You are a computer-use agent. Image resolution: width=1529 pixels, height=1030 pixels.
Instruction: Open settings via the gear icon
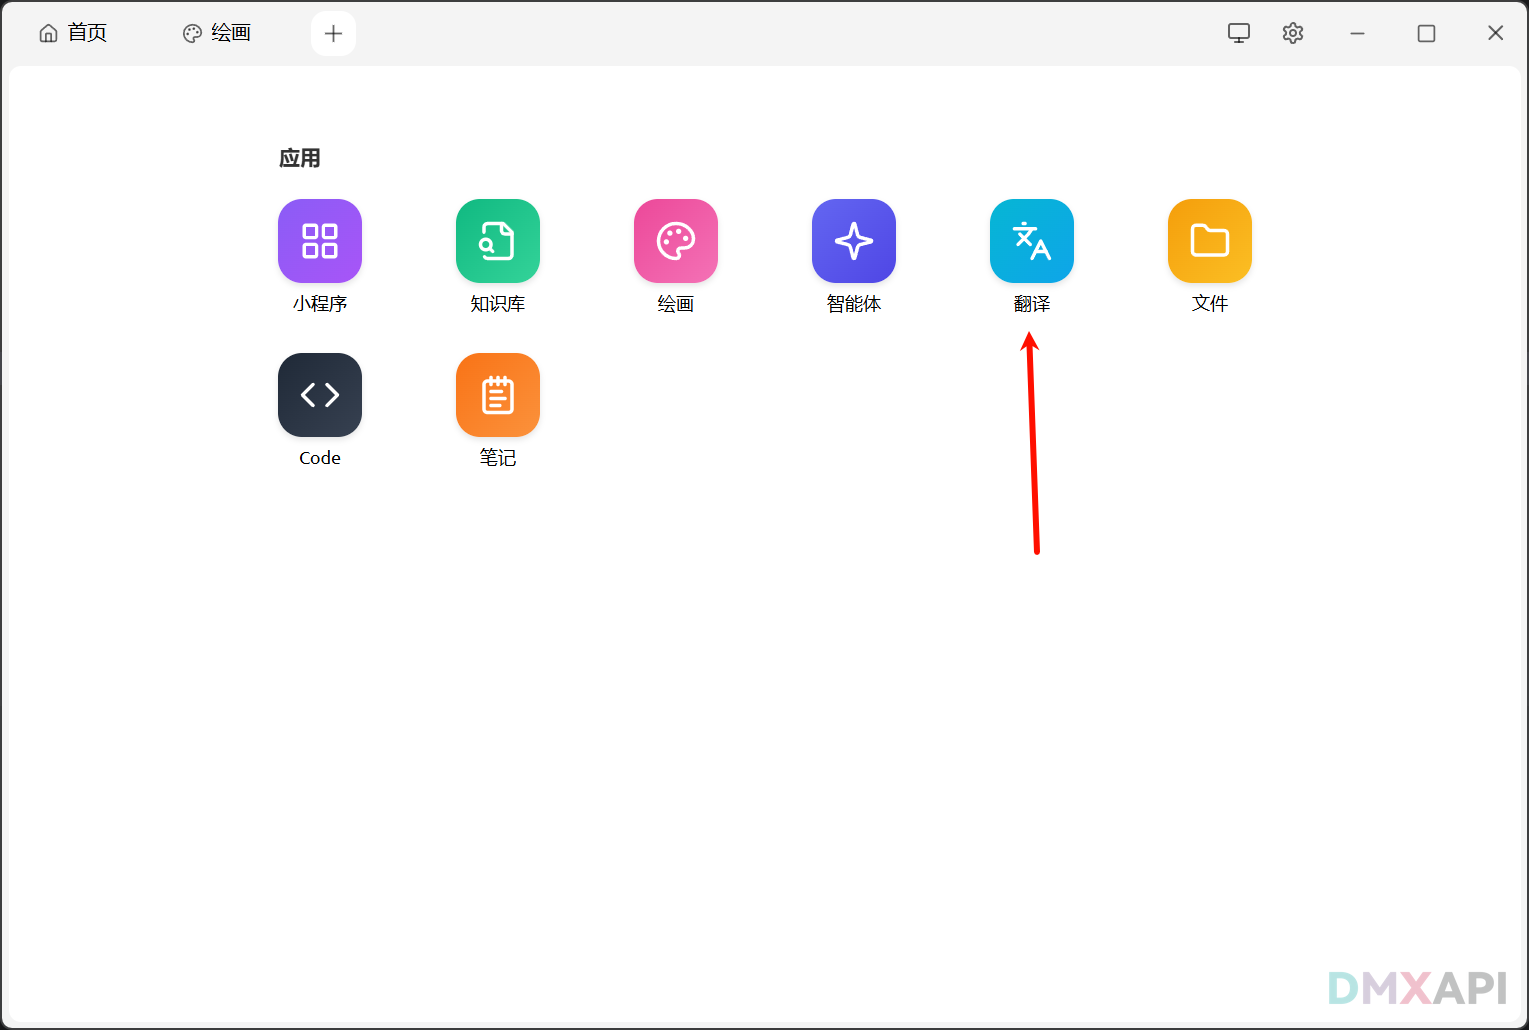pyautogui.click(x=1293, y=33)
